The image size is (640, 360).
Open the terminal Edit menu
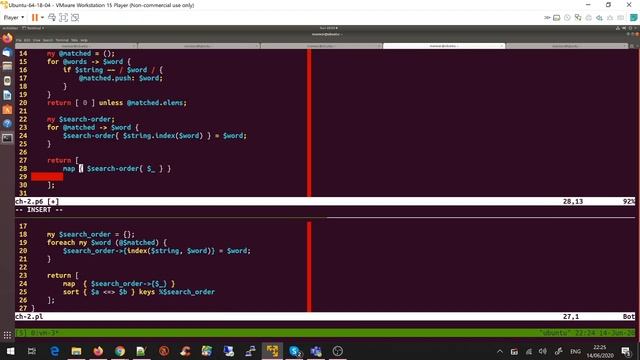coord(27,40)
